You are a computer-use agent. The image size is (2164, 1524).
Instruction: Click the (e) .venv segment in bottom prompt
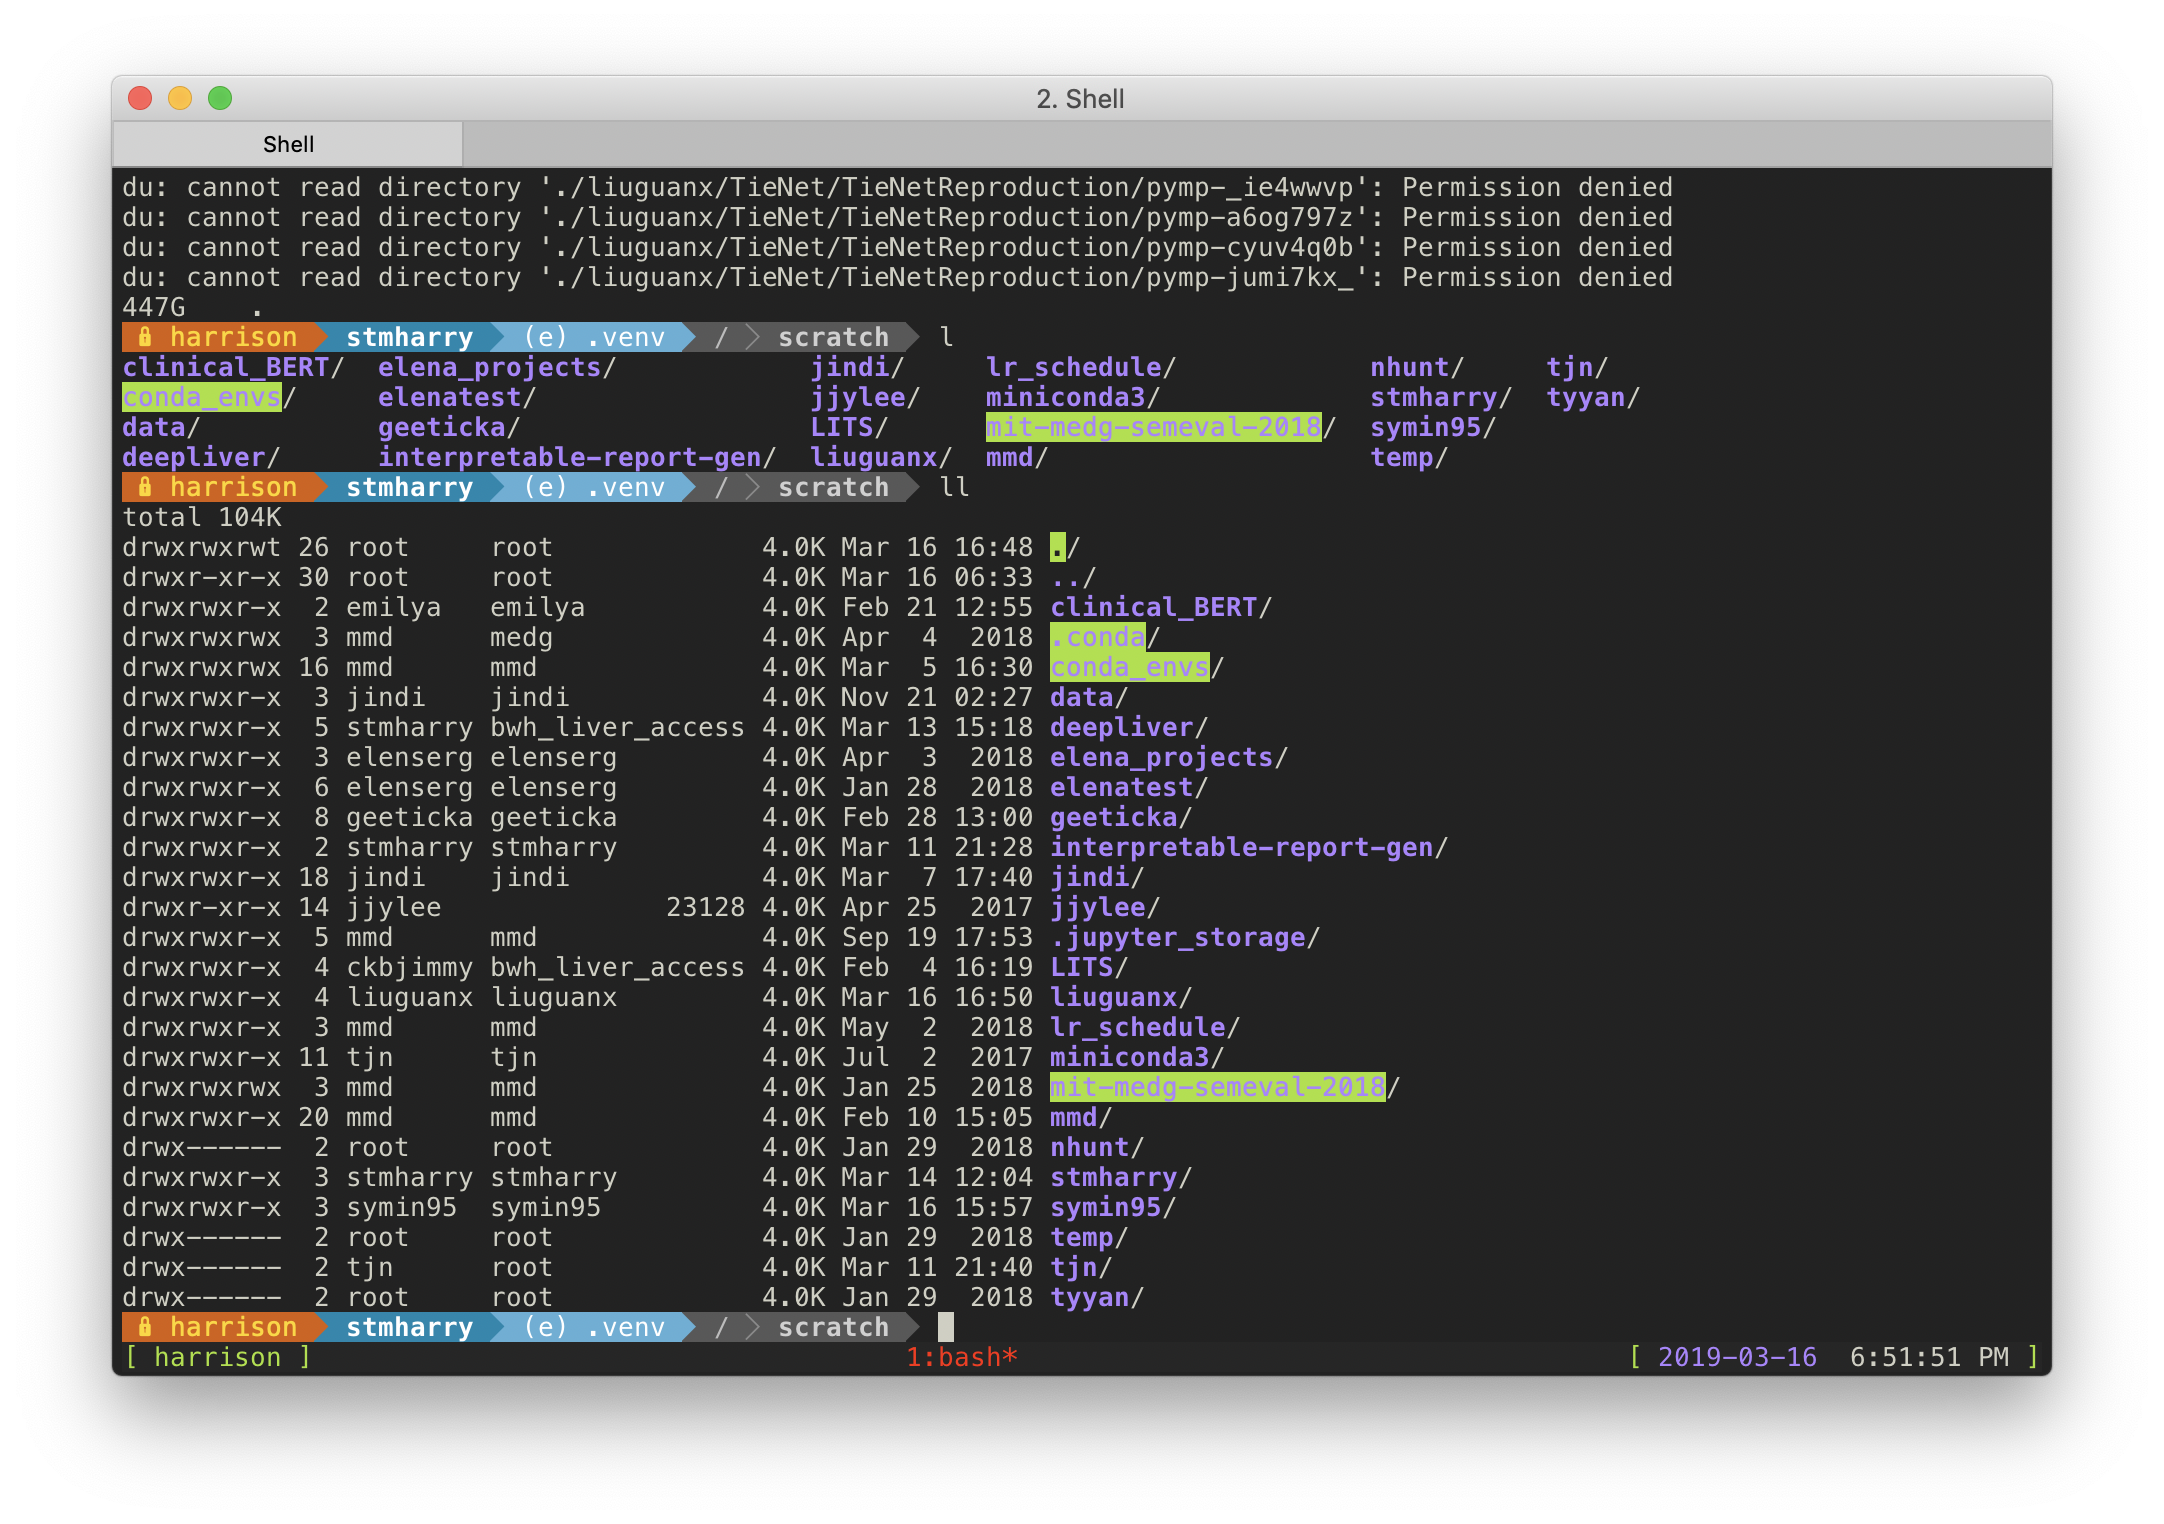[594, 1327]
